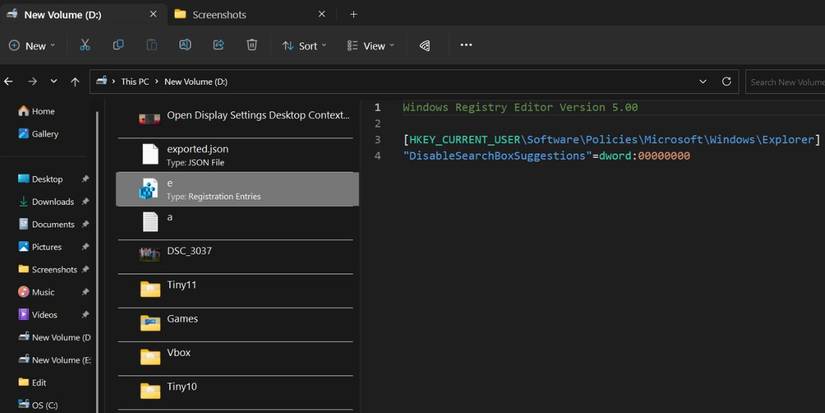Open the See more ellipsis menu
Screen dimensions: 825x413
466,45
